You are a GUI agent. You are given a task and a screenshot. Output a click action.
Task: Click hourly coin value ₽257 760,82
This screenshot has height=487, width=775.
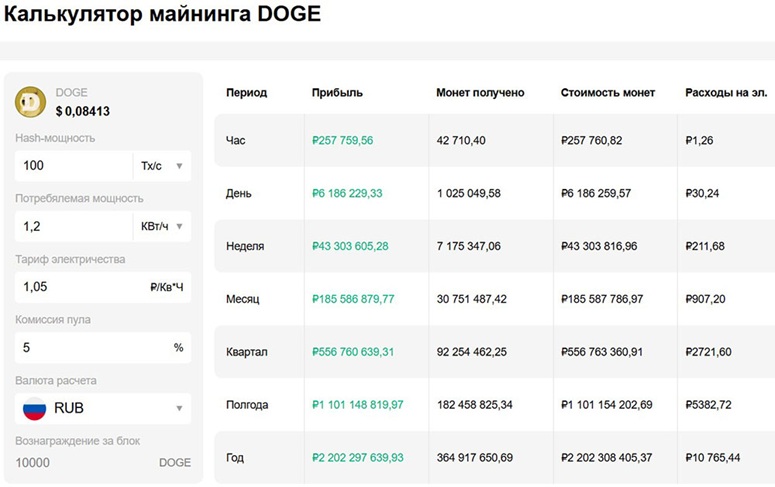pyautogui.click(x=592, y=140)
